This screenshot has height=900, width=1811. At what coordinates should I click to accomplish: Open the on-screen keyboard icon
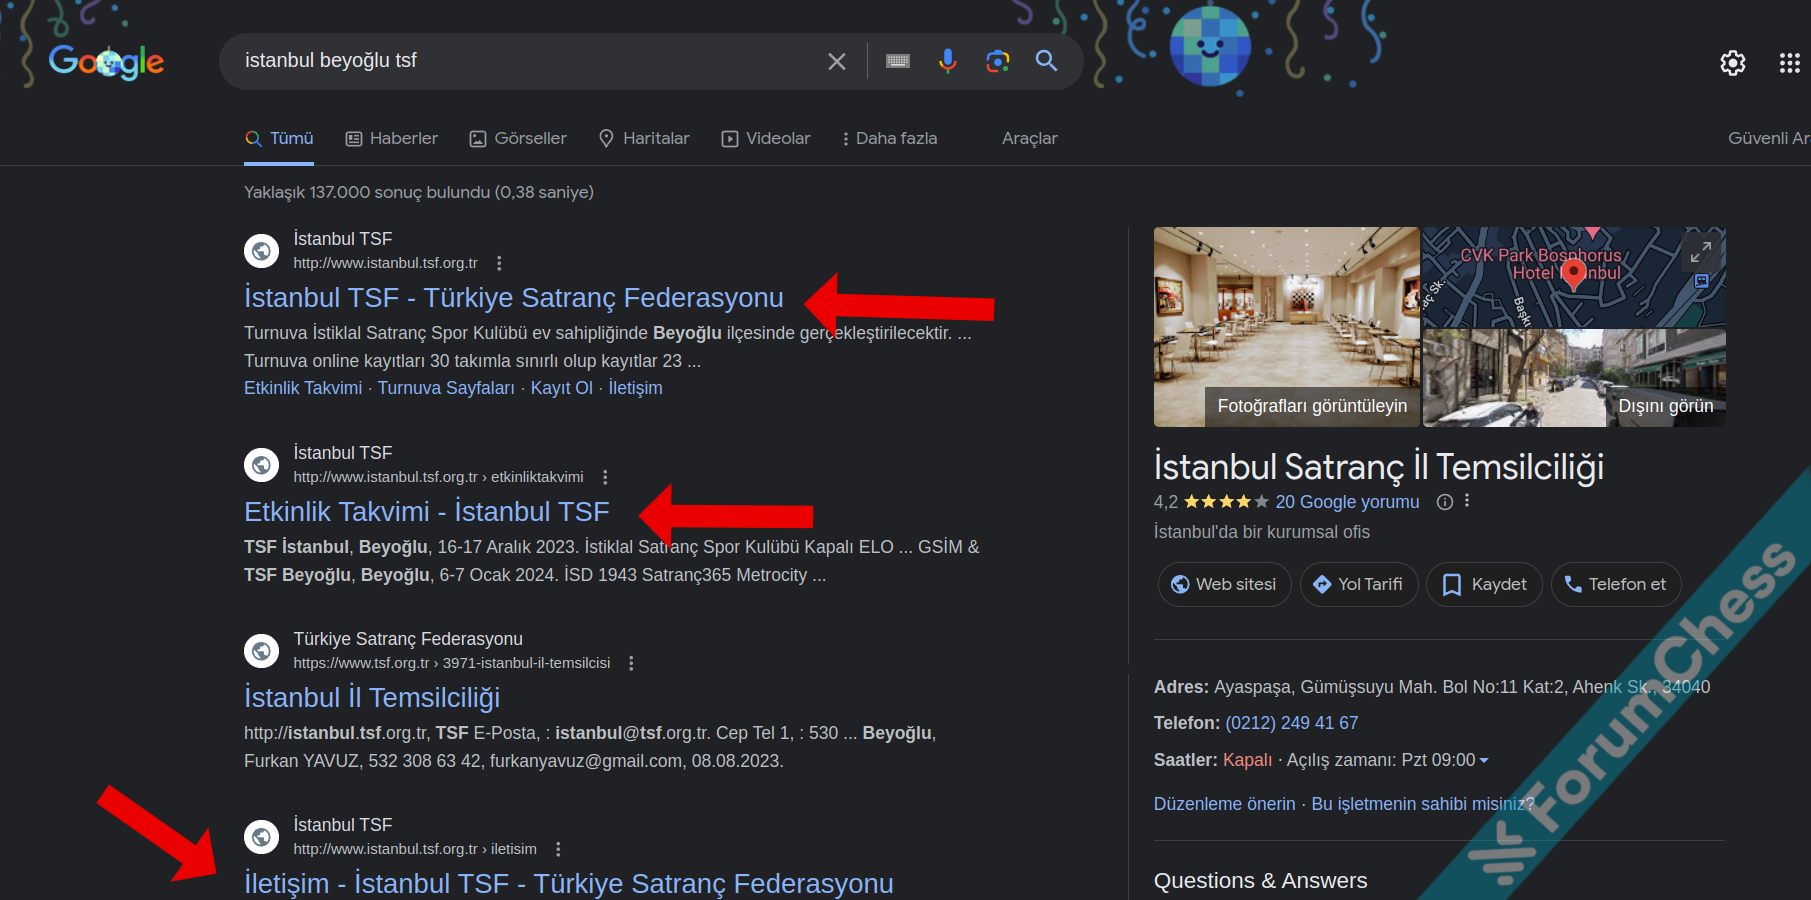(898, 61)
